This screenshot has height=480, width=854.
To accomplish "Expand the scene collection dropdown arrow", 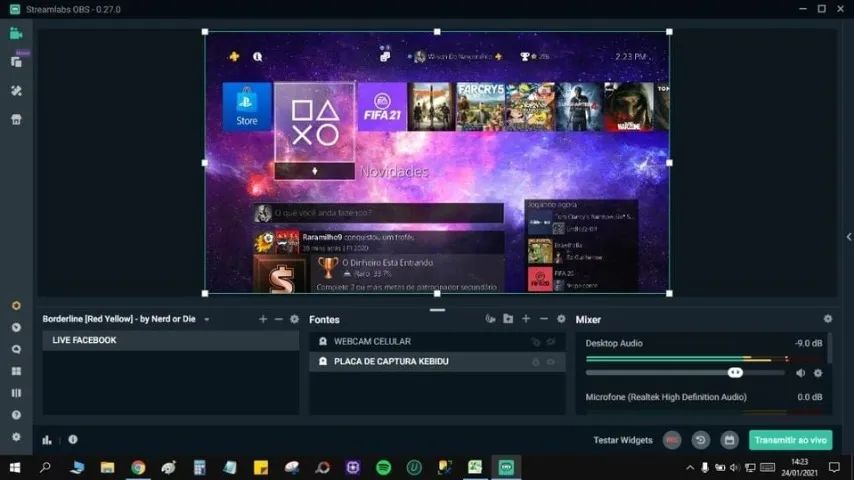I will click(x=207, y=319).
